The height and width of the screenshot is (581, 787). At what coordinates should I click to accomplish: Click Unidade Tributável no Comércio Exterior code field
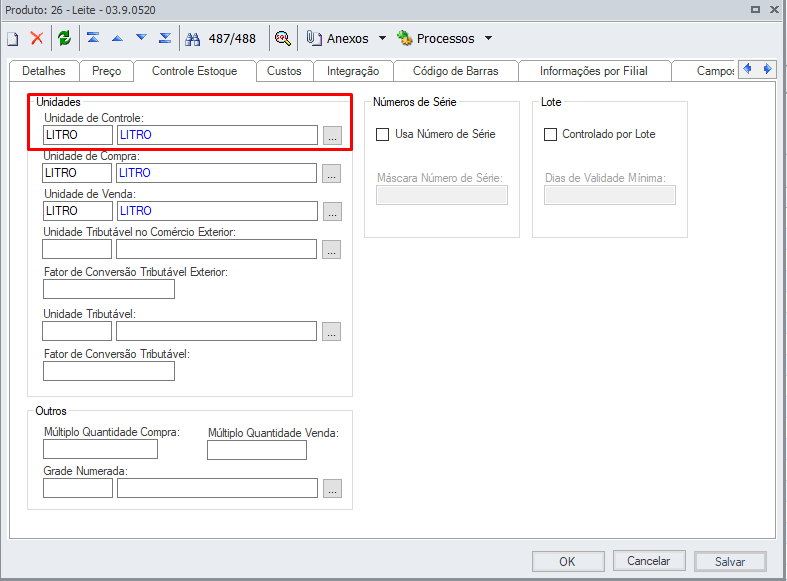point(77,249)
